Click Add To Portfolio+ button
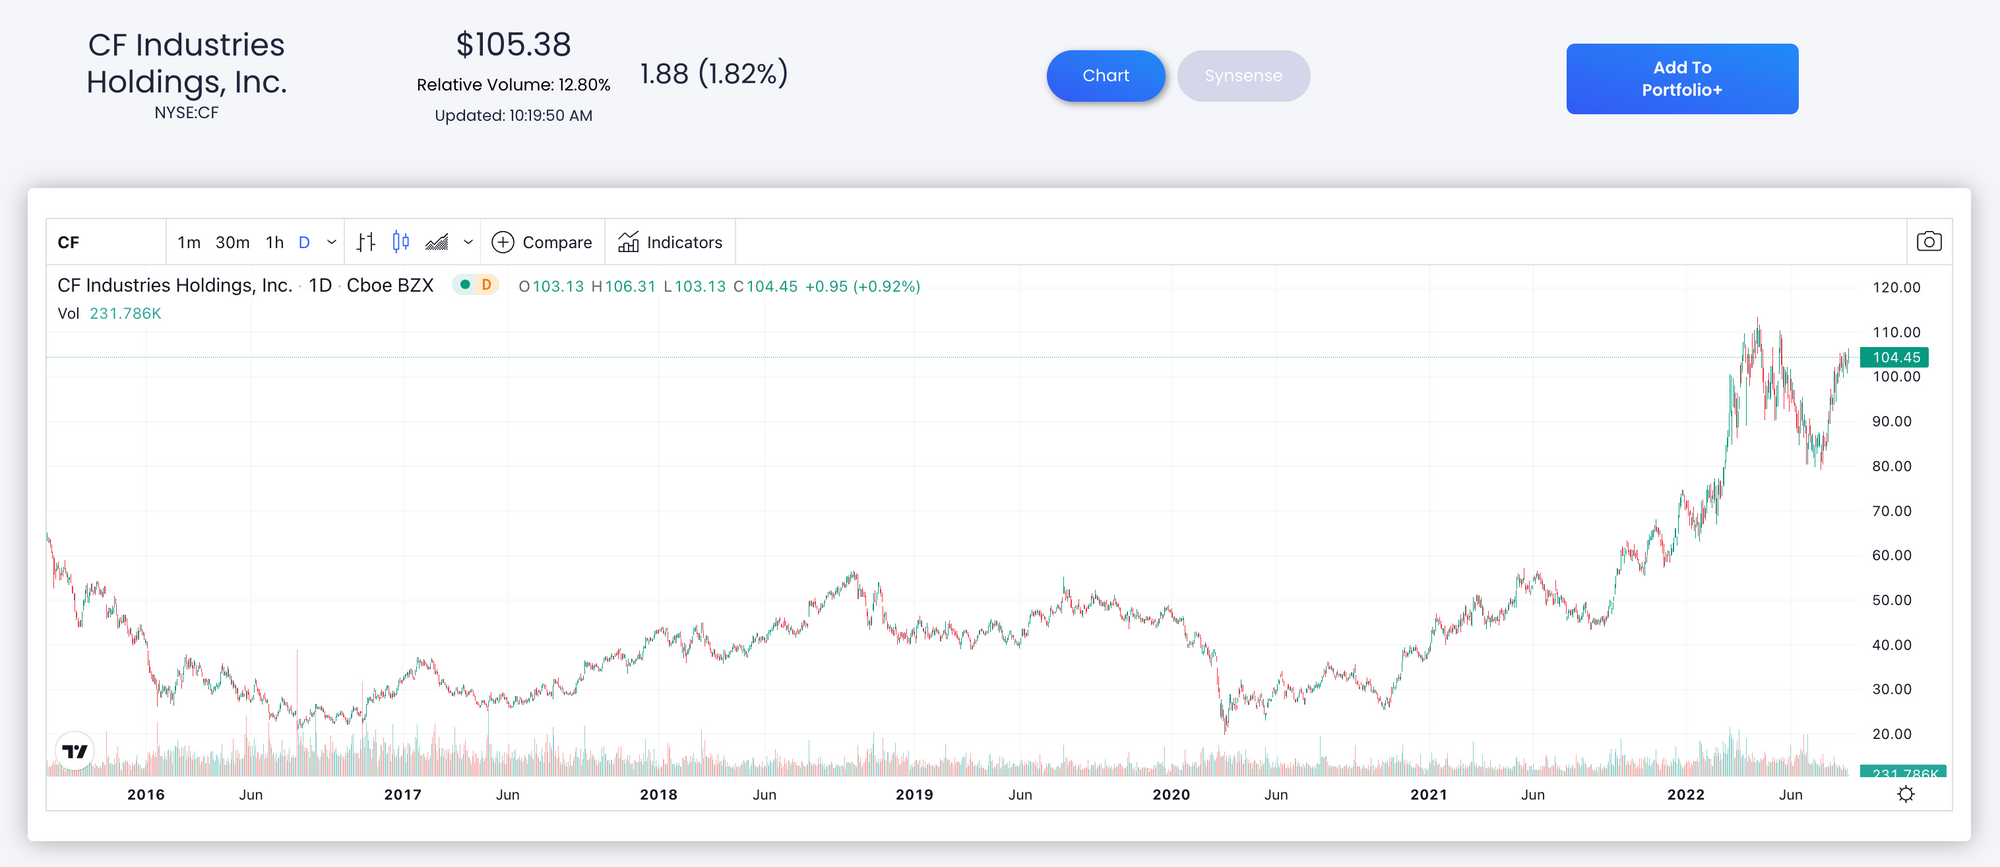The width and height of the screenshot is (2000, 867). click(x=1682, y=79)
